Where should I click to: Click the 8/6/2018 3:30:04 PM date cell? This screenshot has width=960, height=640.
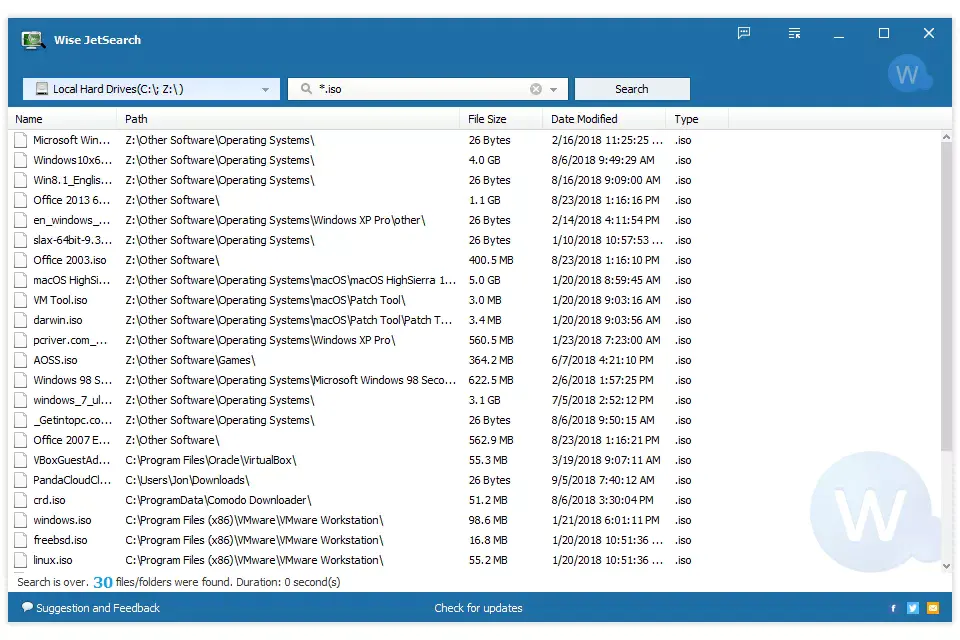(x=602, y=500)
